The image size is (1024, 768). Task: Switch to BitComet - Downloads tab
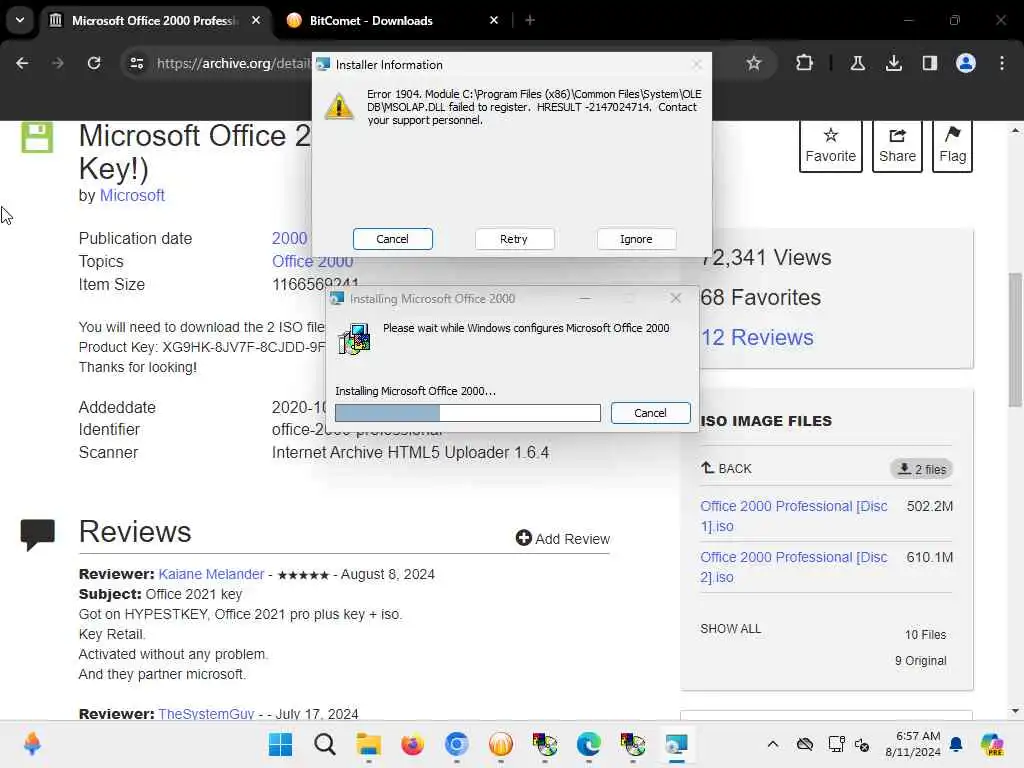371,21
